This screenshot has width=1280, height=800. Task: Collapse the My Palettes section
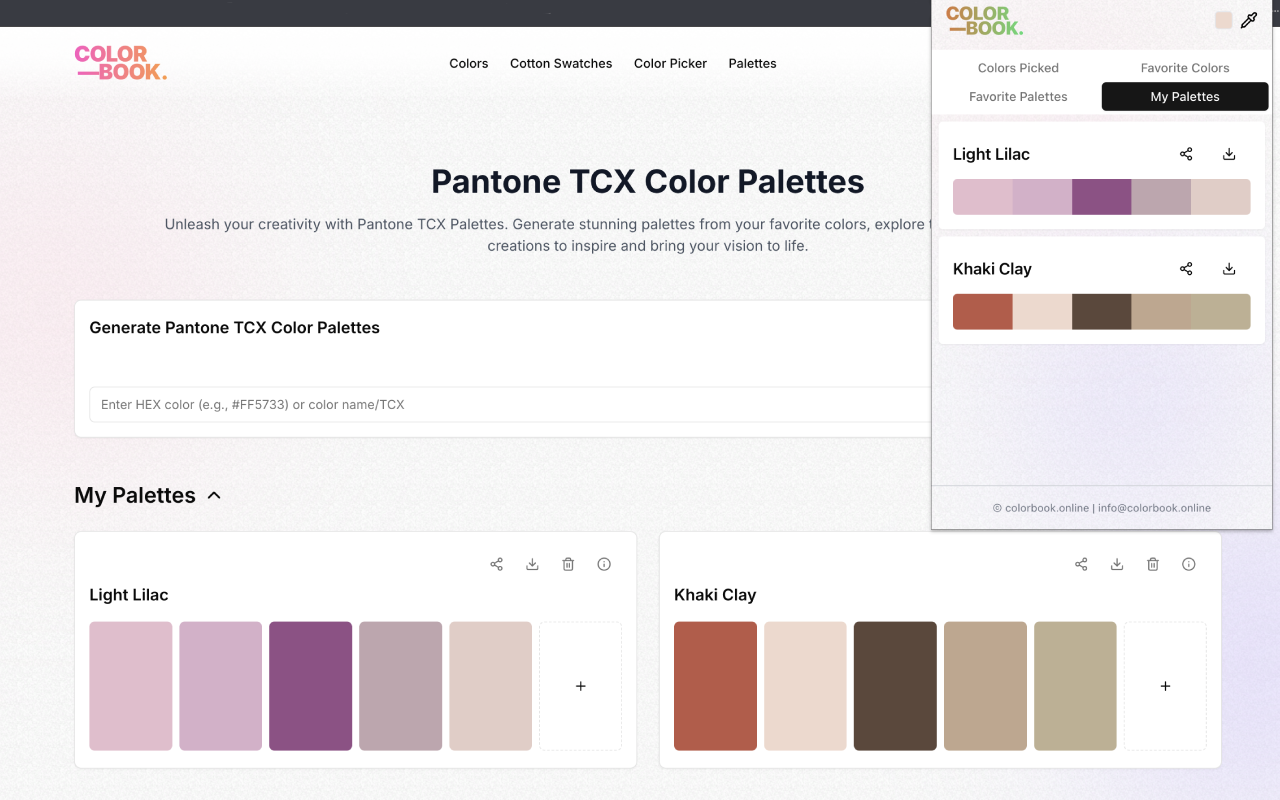(214, 496)
